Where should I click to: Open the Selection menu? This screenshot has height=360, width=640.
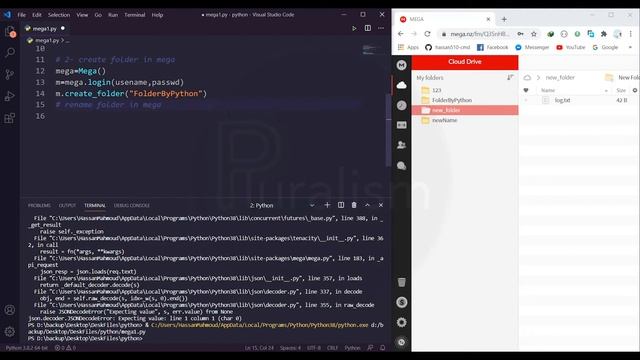click(59, 15)
